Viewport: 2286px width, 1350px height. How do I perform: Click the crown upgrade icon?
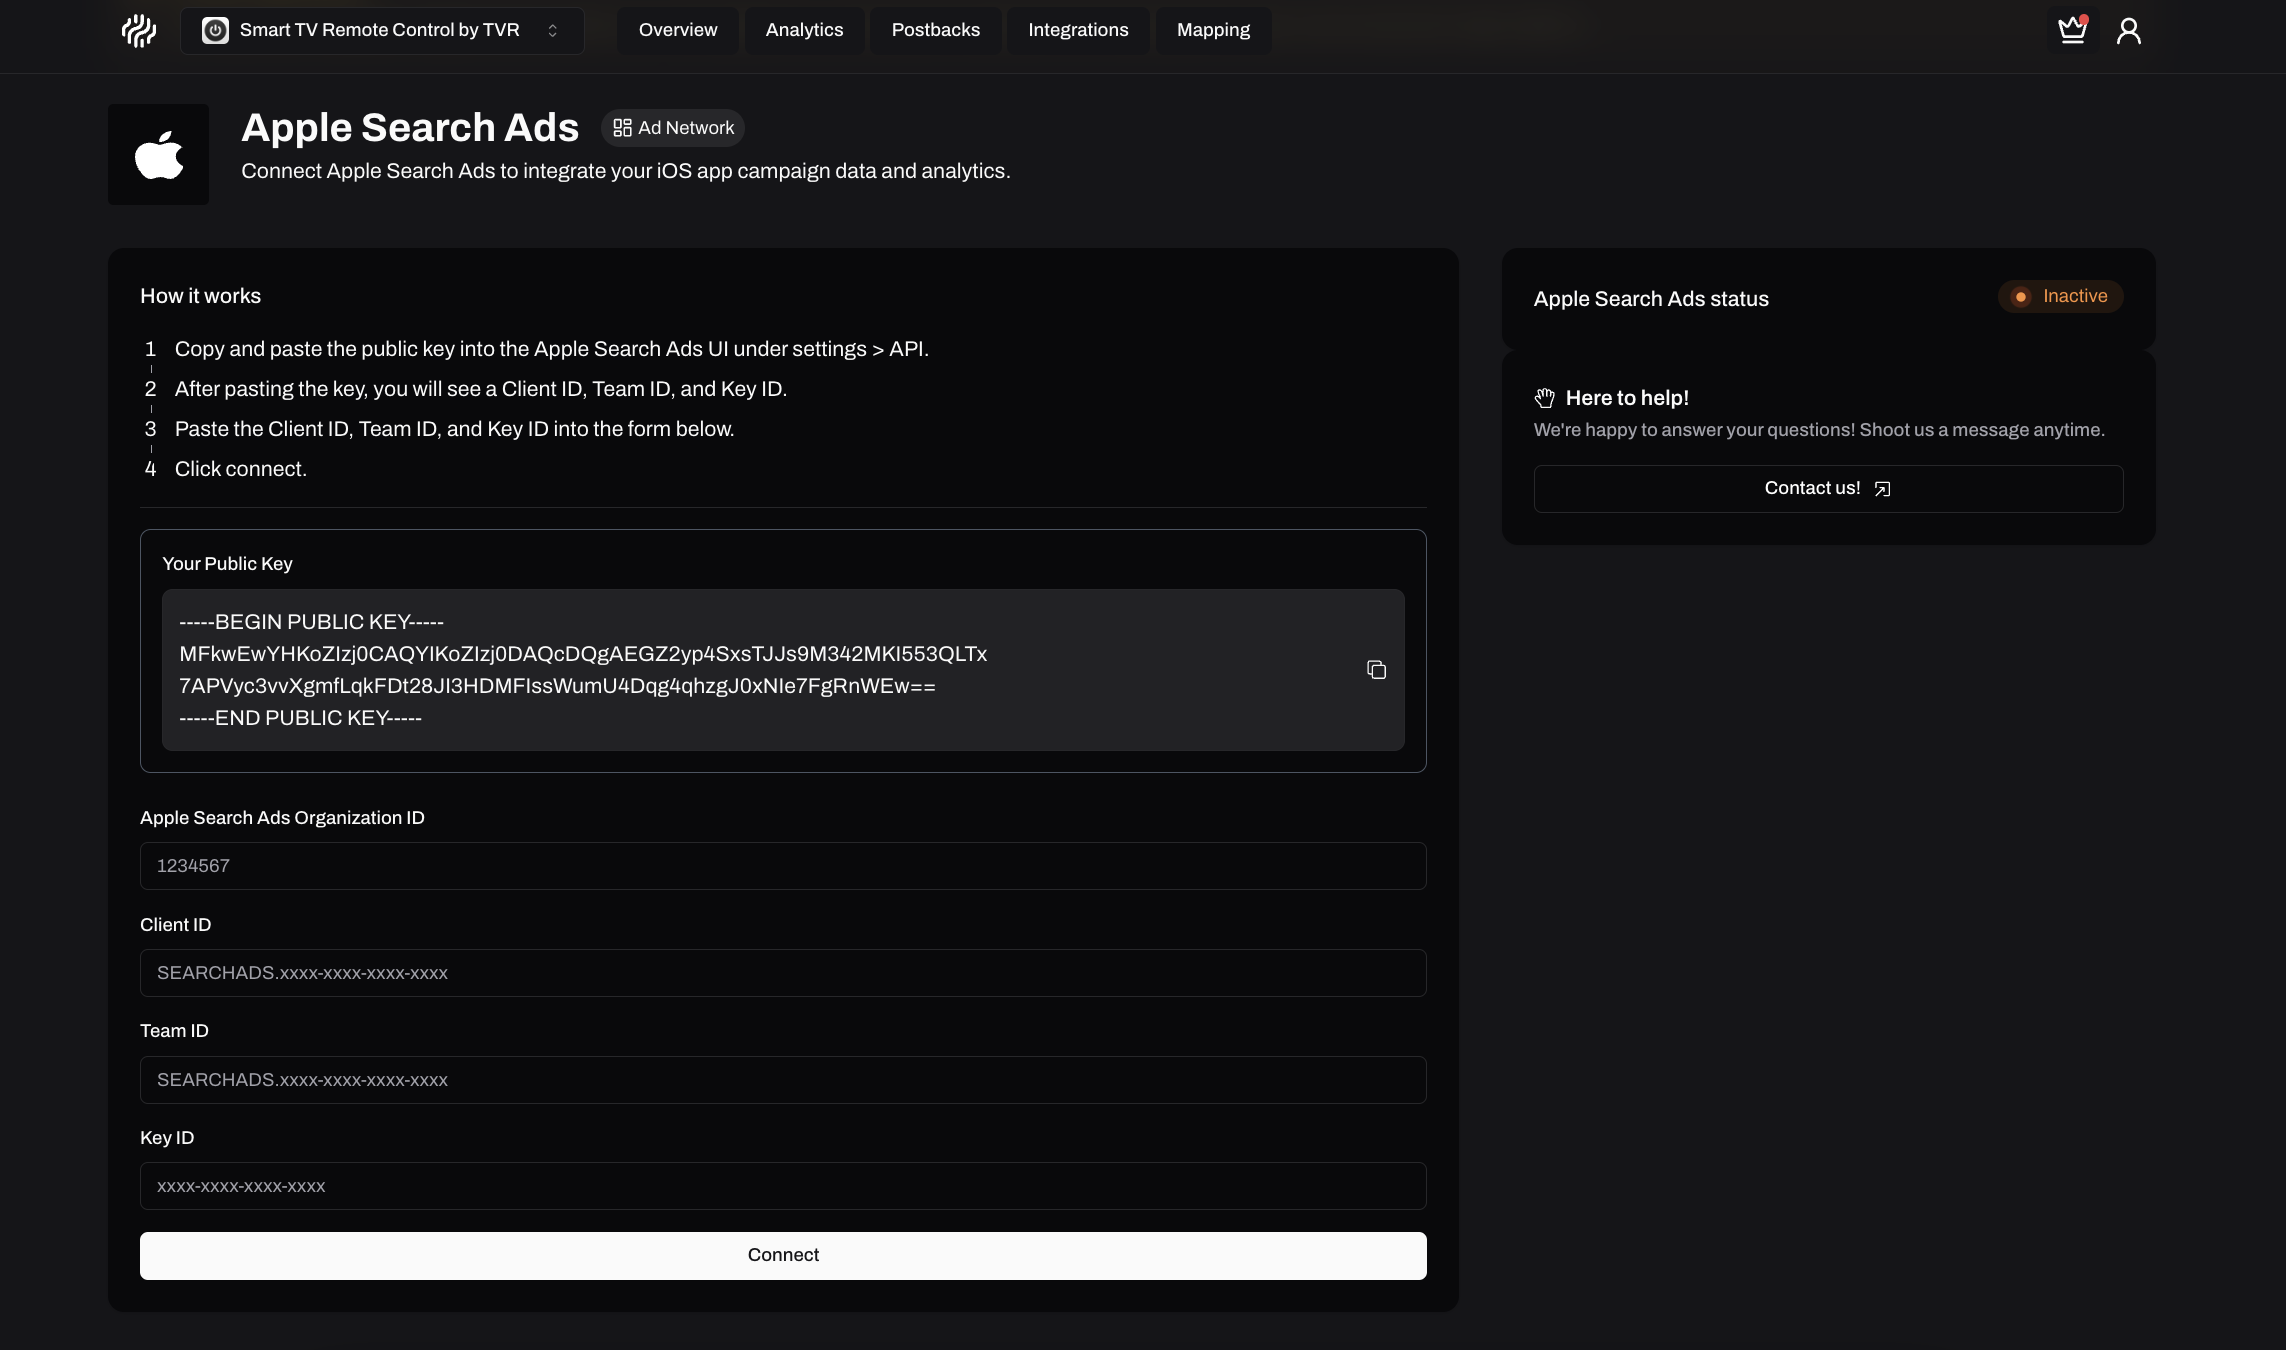(x=2072, y=30)
